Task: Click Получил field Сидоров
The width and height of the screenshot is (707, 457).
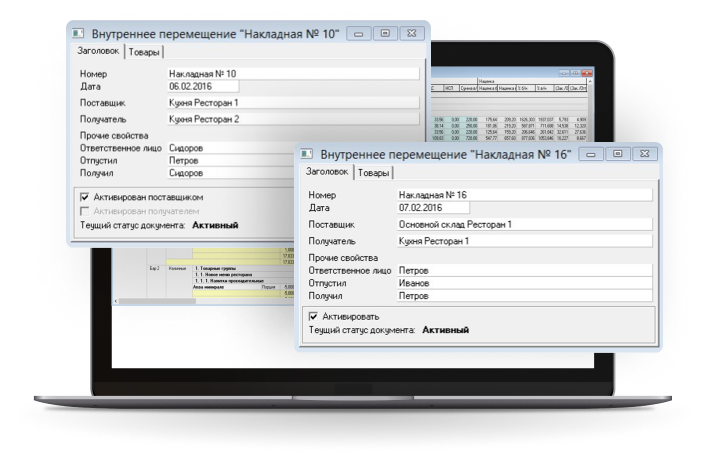Action: tap(231, 173)
